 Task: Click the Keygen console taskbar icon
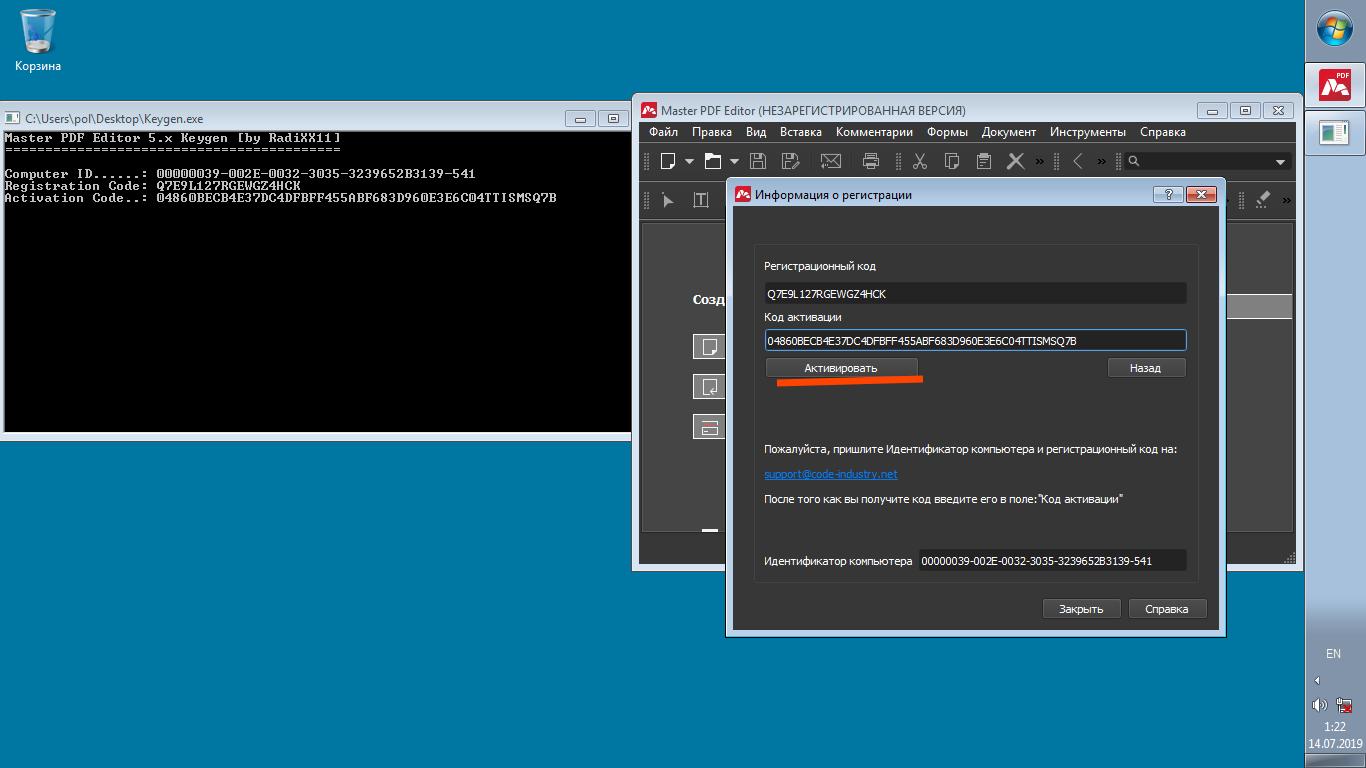click(x=1335, y=131)
